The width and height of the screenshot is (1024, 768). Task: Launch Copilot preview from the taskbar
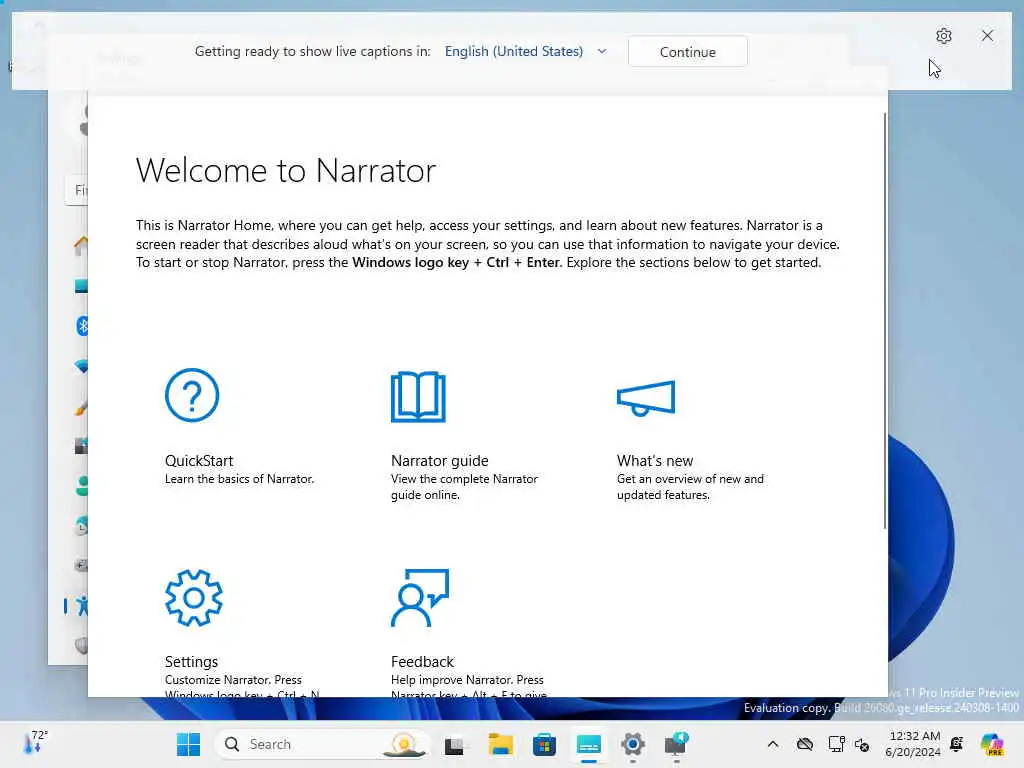pyautogui.click(x=991, y=744)
